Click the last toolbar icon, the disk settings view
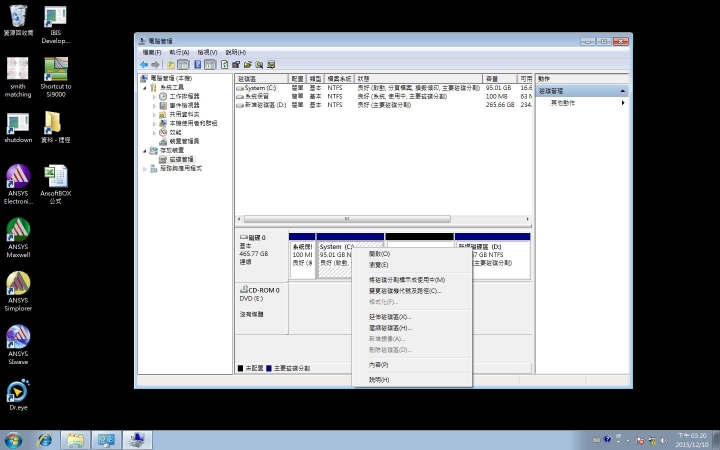The width and height of the screenshot is (720, 450). [271, 65]
